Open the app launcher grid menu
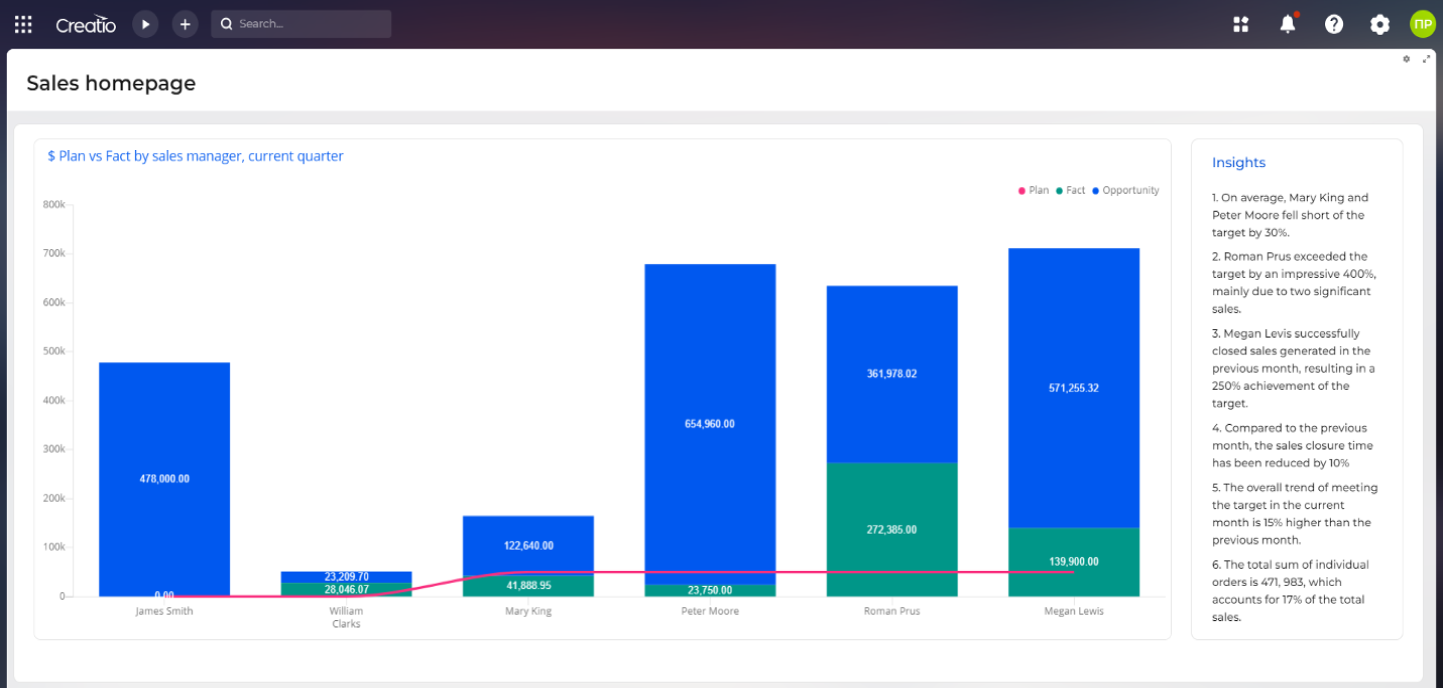This screenshot has width=1444, height=688. tap(23, 24)
